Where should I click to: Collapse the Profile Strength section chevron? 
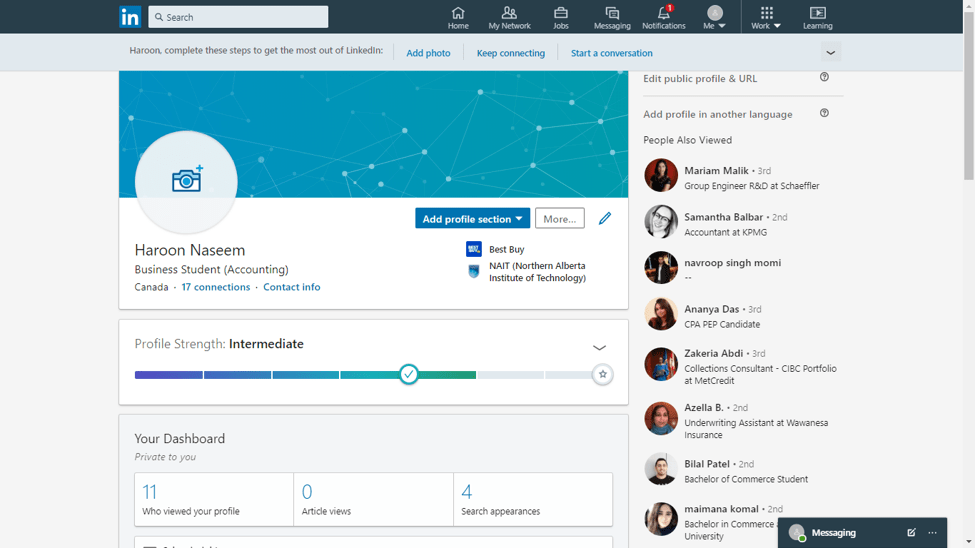coord(599,348)
